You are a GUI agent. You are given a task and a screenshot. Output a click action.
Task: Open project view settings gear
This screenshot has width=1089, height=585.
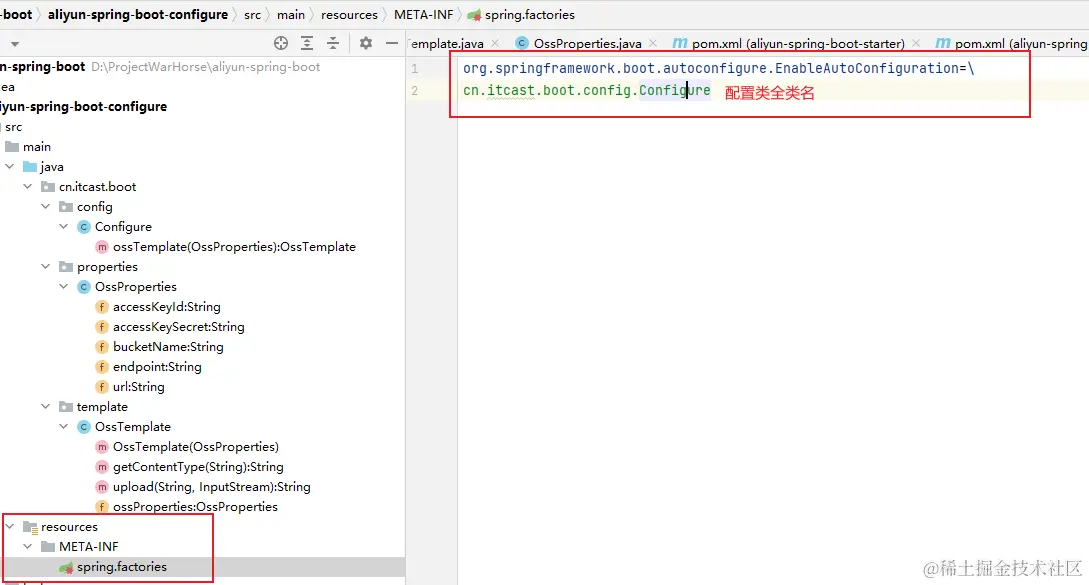click(x=366, y=43)
